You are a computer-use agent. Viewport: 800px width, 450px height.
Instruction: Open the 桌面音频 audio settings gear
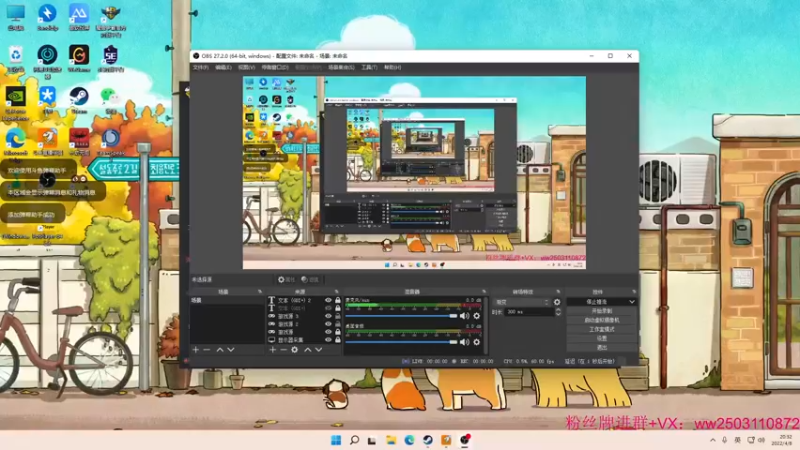[x=477, y=342]
